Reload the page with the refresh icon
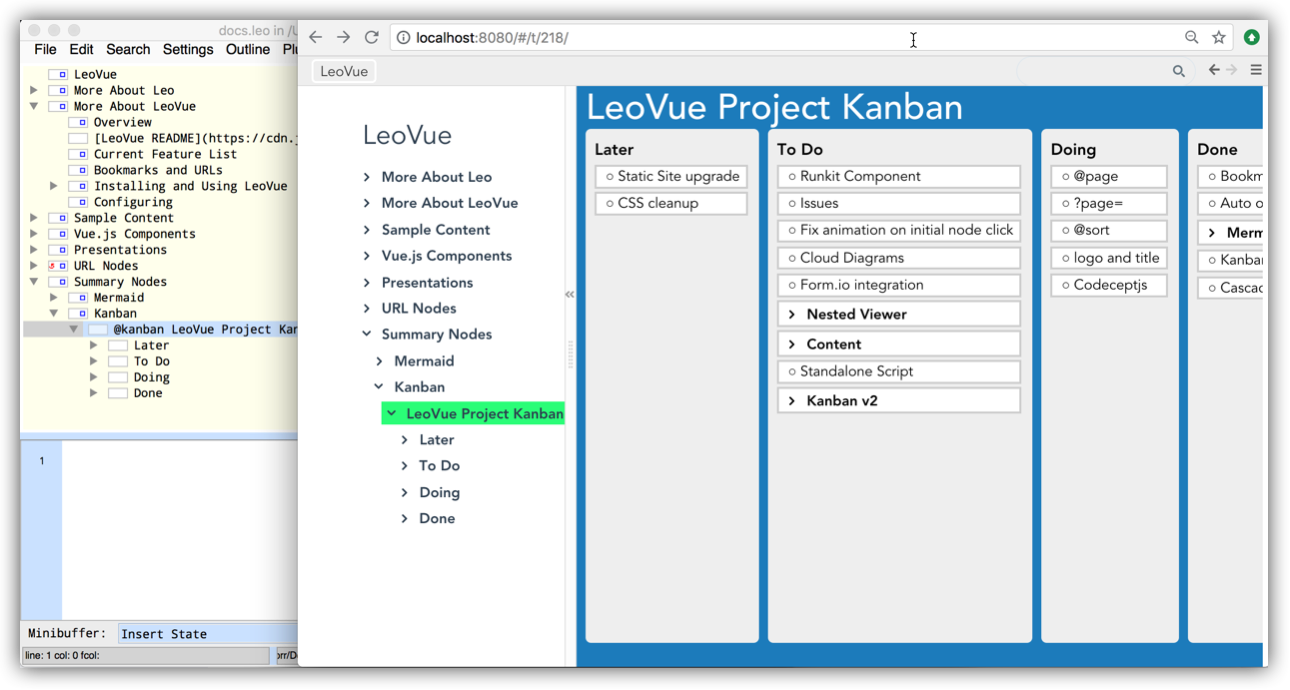 click(x=371, y=37)
